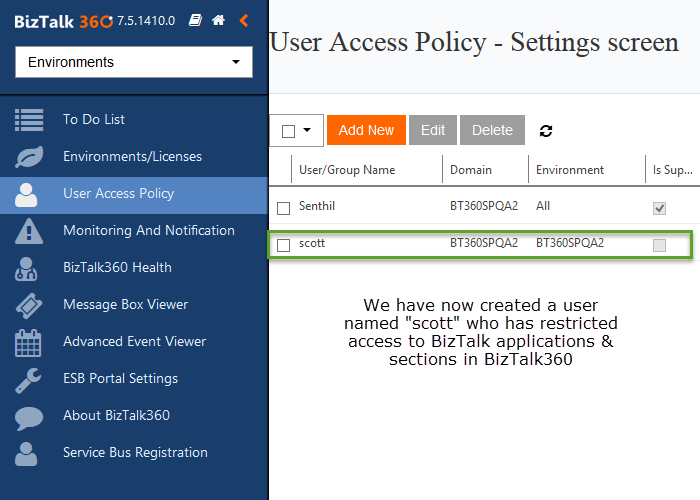Click the refresh icon beside Delete
This screenshot has height=500, width=700.
point(546,131)
